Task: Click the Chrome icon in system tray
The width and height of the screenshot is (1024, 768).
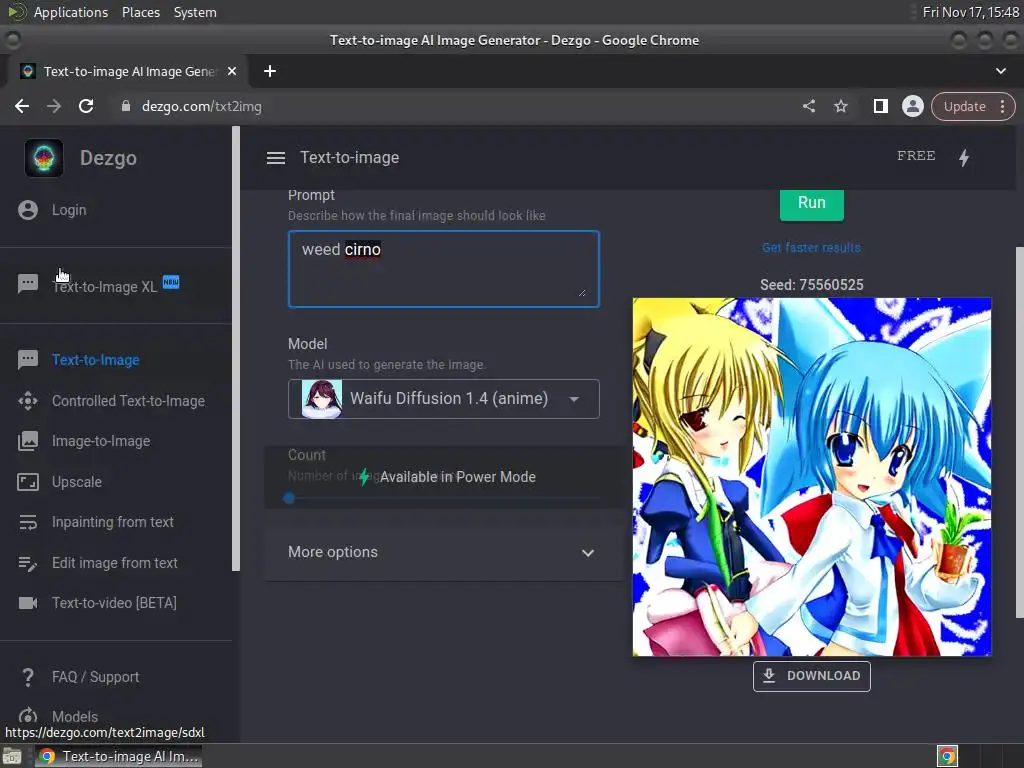Action: point(948,756)
